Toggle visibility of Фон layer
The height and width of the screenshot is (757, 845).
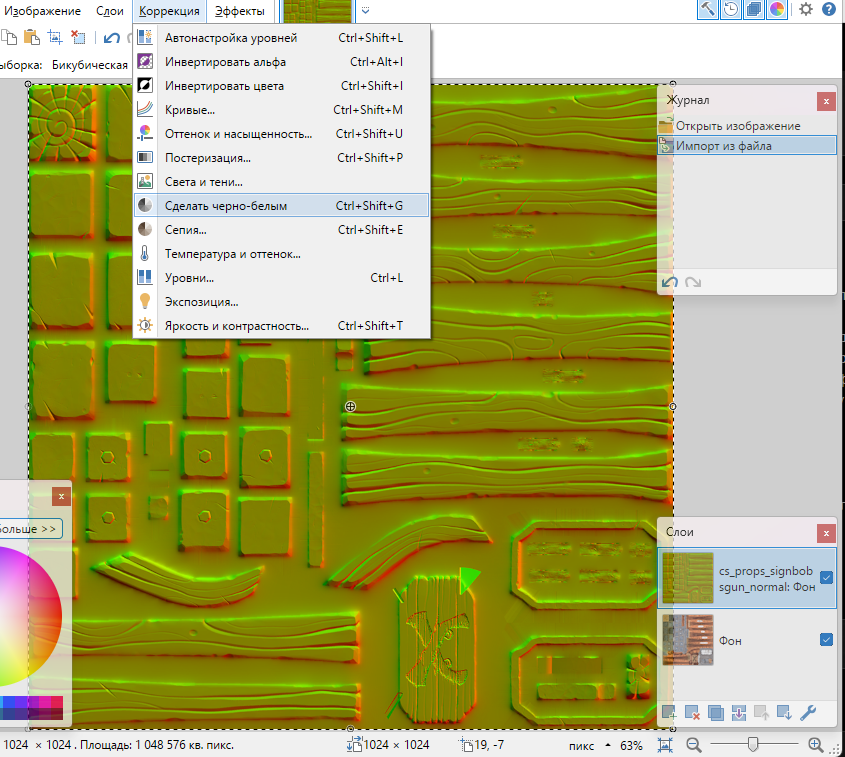(826, 640)
